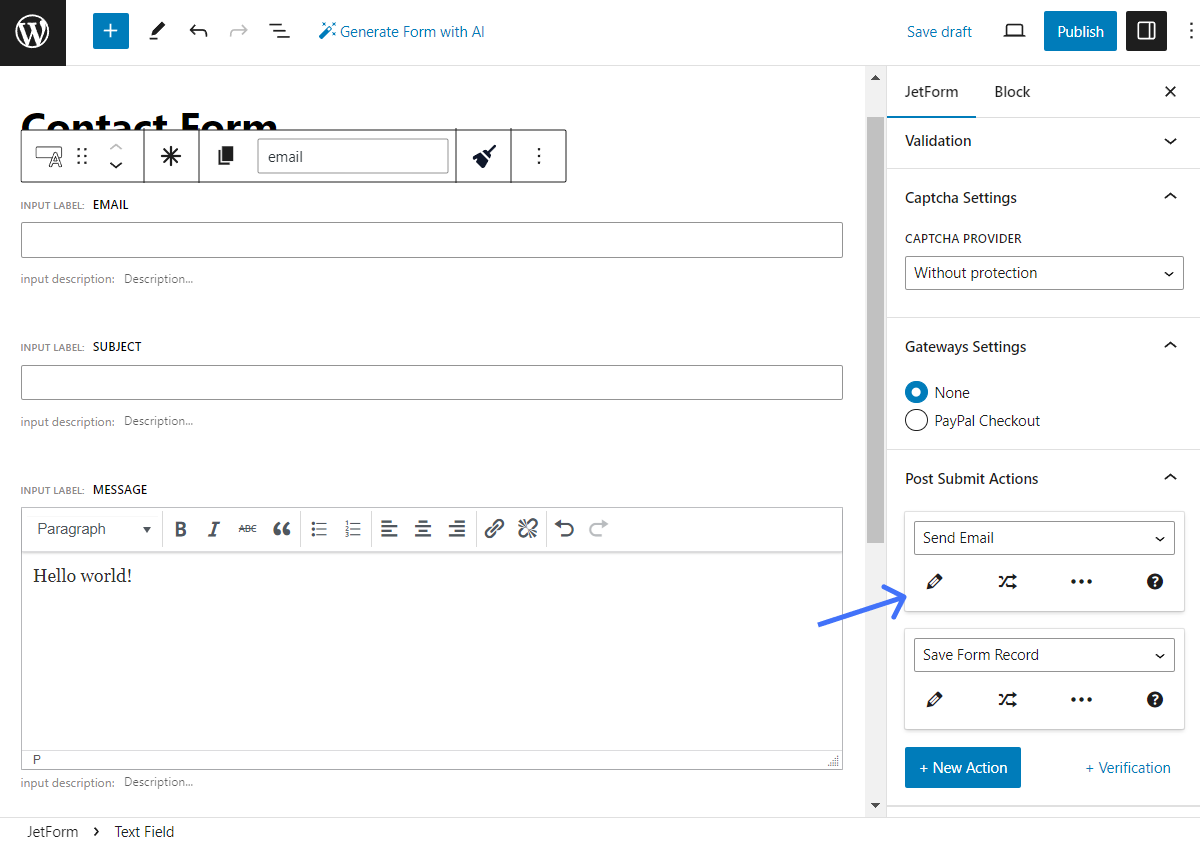The width and height of the screenshot is (1200, 842).
Task: Switch to the JetForm tab
Action: coord(931,92)
